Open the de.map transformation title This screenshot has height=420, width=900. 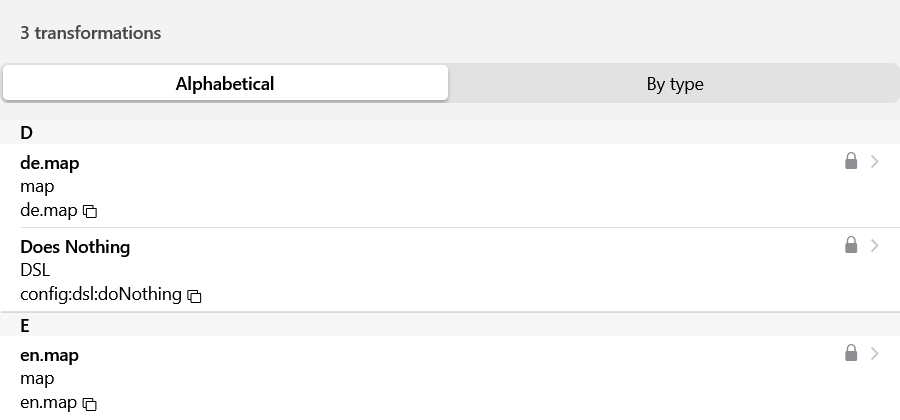(49, 162)
